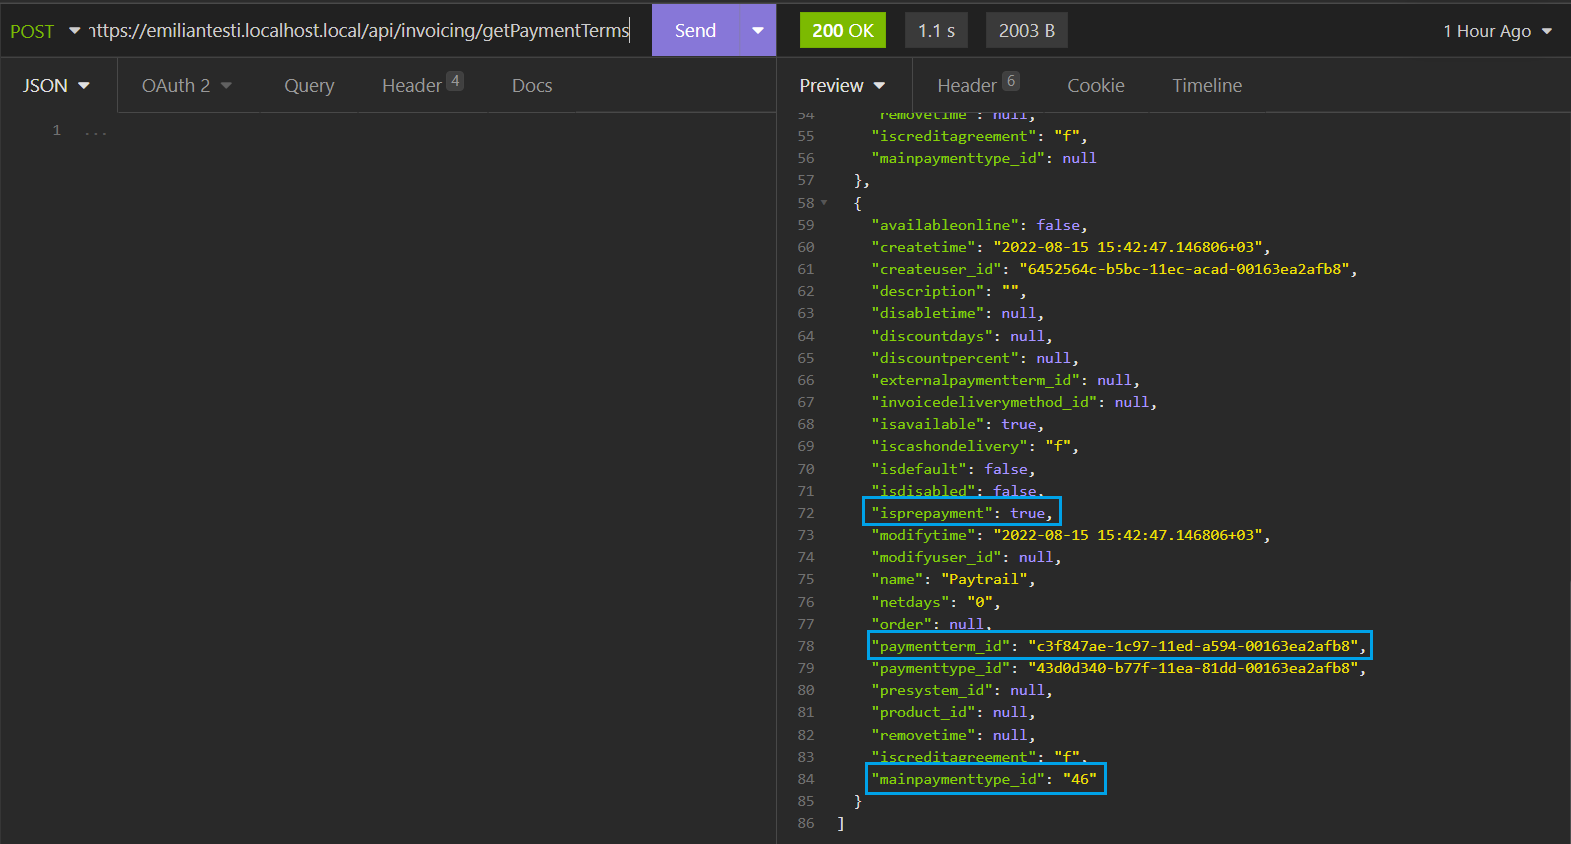Switch to the Cookie tab
Viewport: 1571px width, 844px height.
click(x=1096, y=86)
